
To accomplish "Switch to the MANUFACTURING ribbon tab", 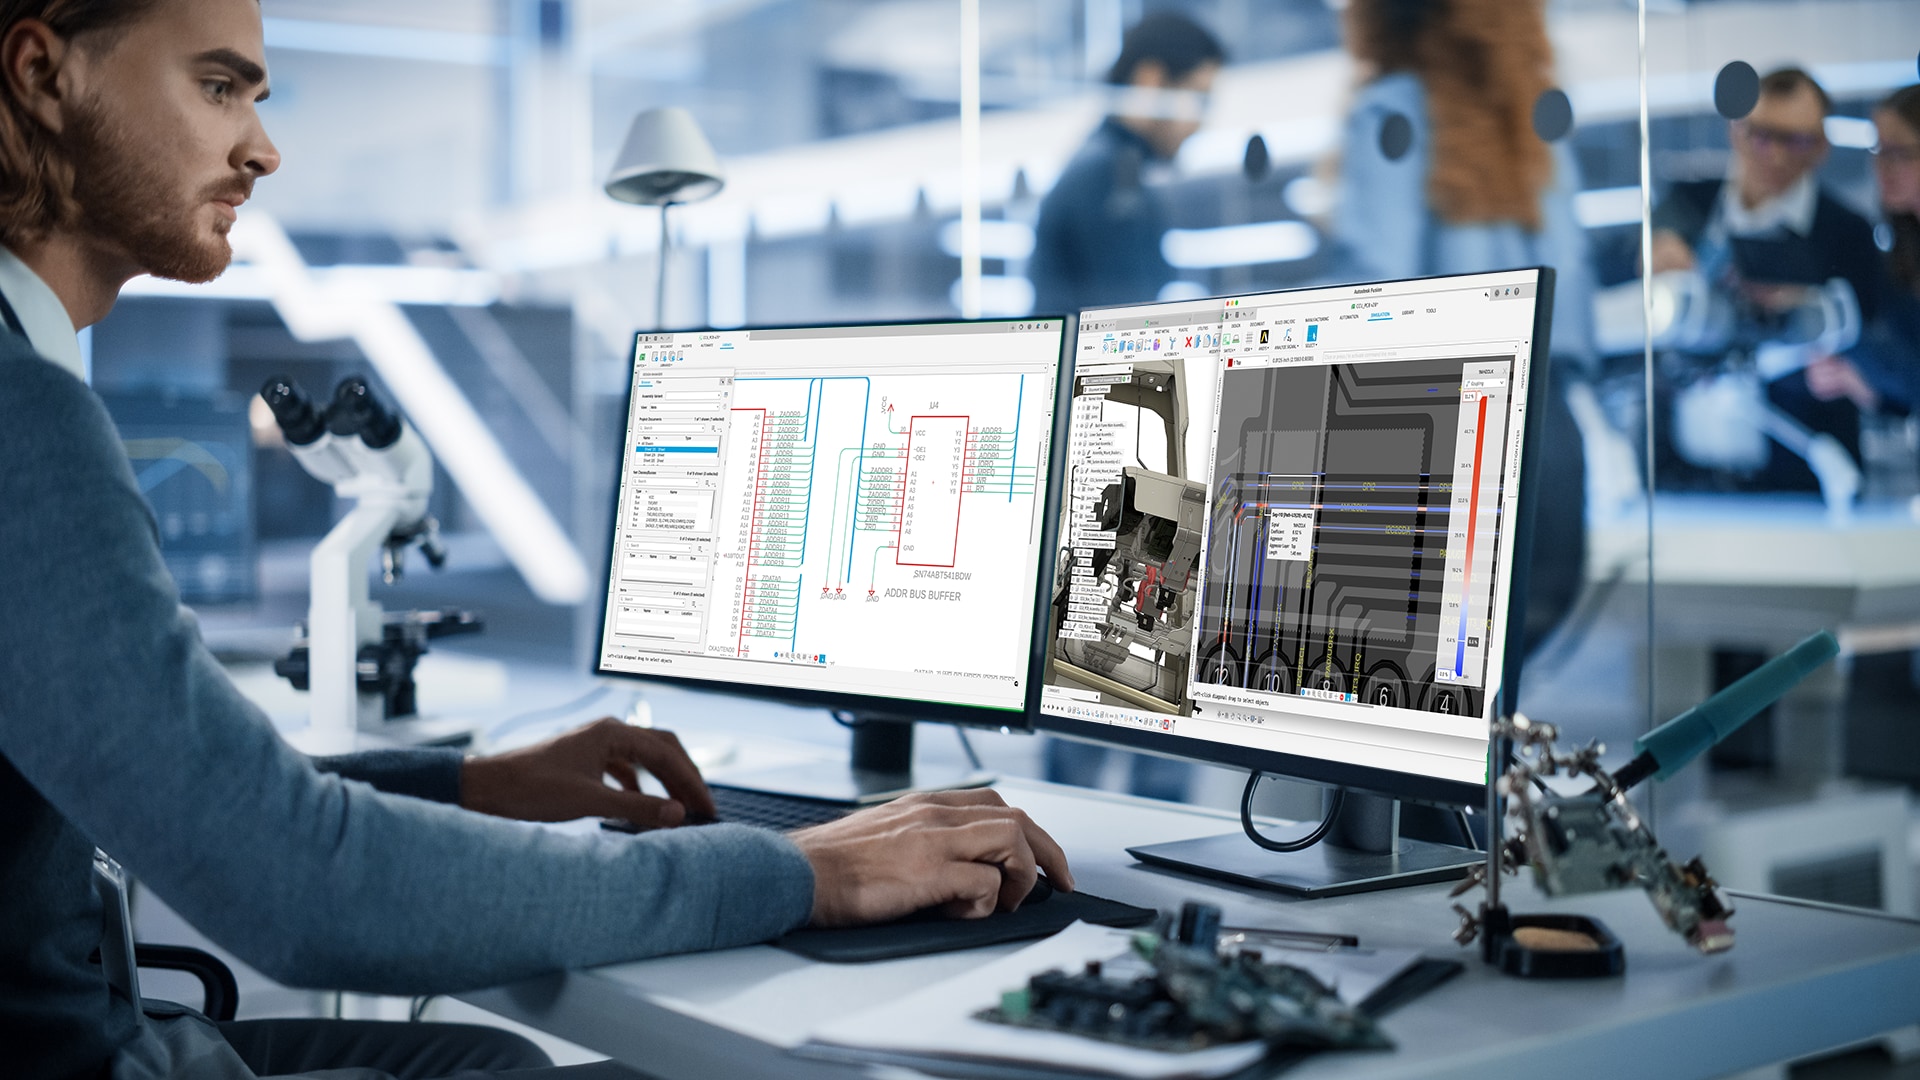I will 1316,320.
